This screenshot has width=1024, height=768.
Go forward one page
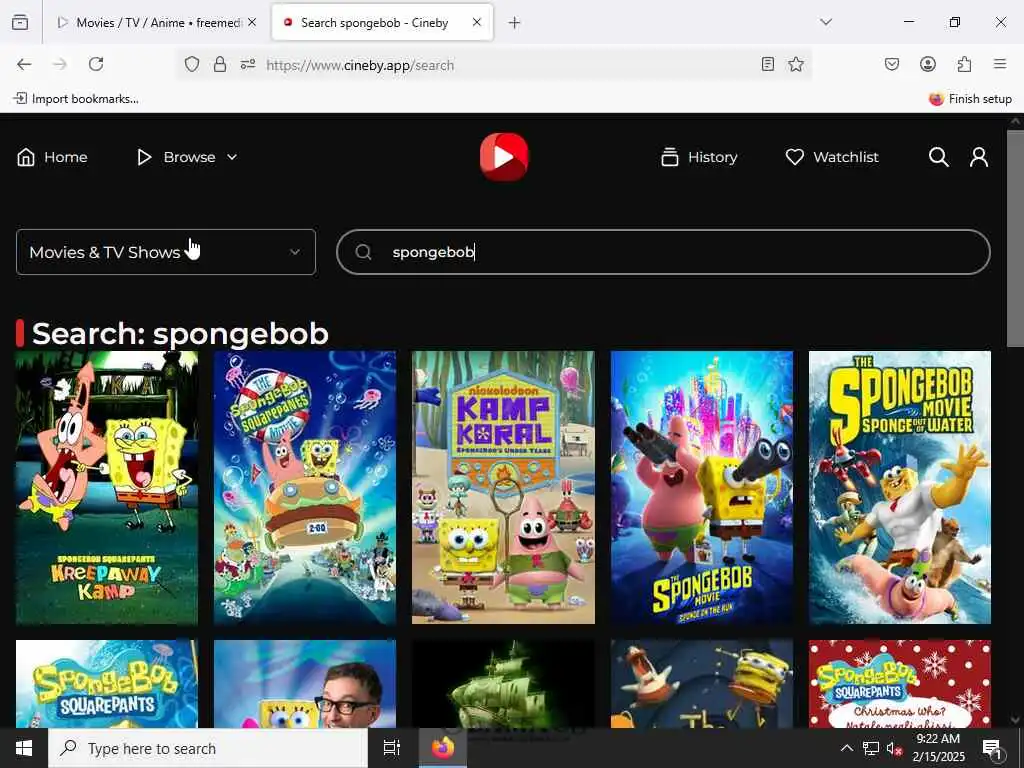(x=59, y=64)
